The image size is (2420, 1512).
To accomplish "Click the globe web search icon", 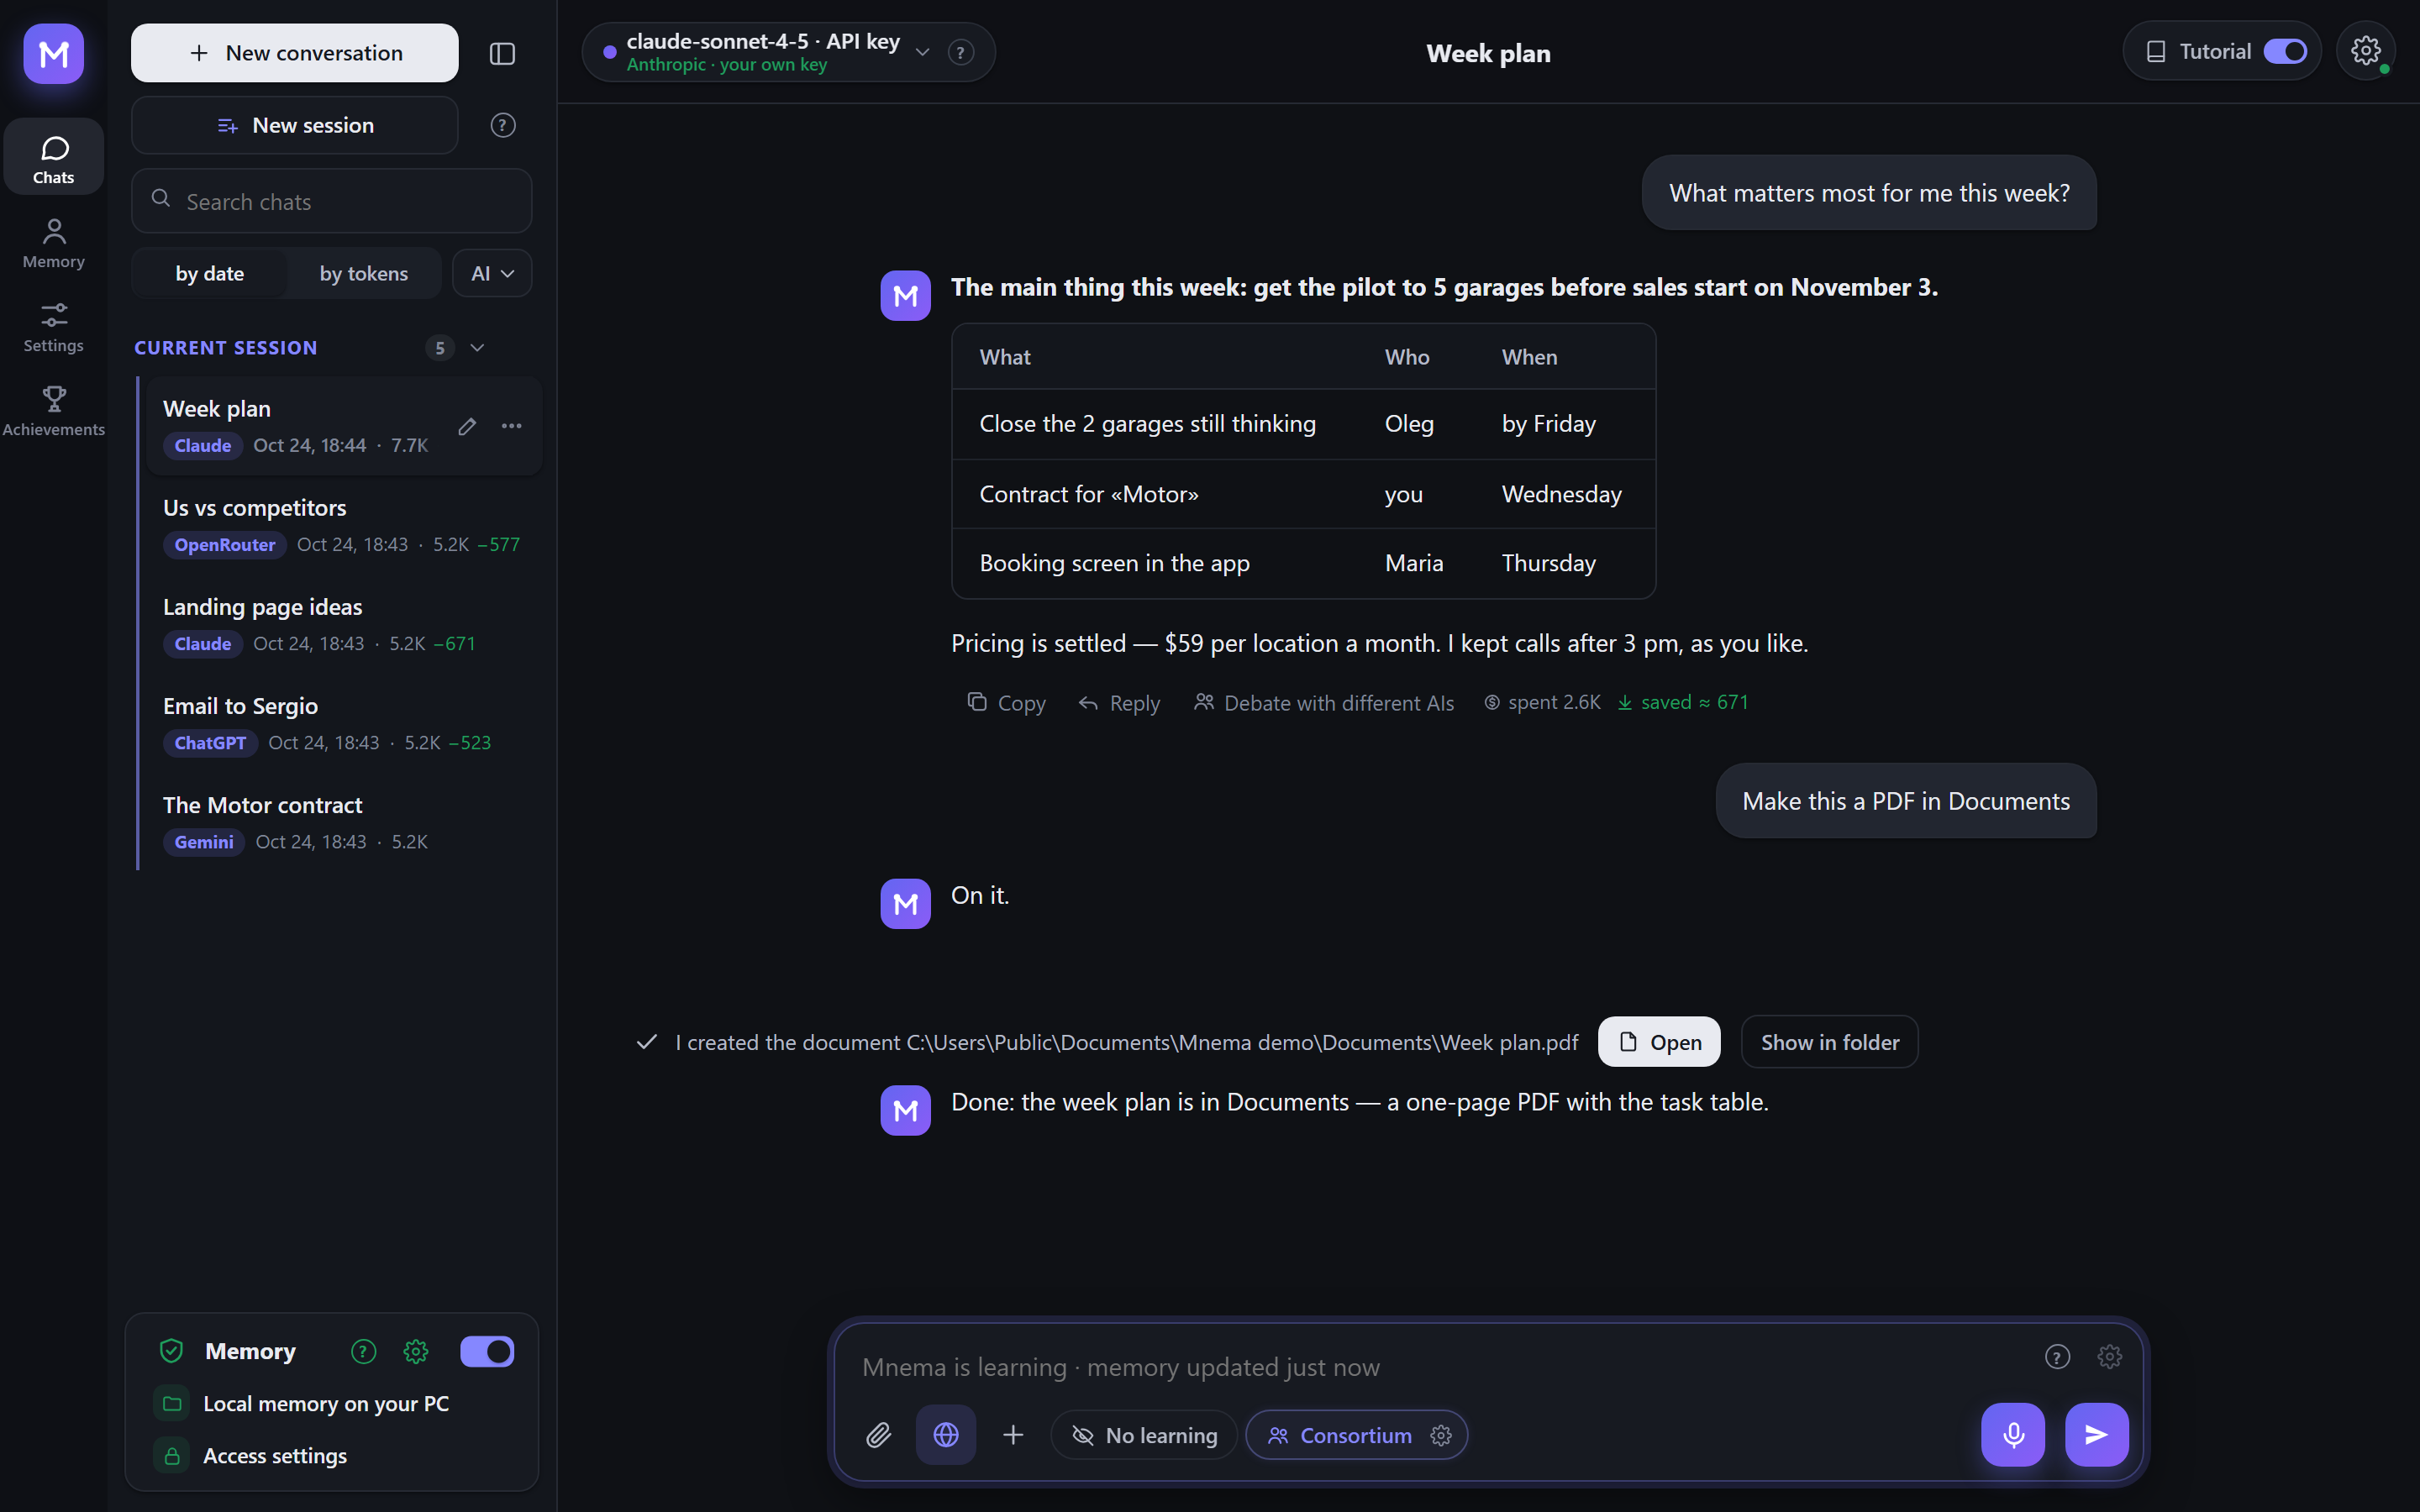I will (x=945, y=1435).
